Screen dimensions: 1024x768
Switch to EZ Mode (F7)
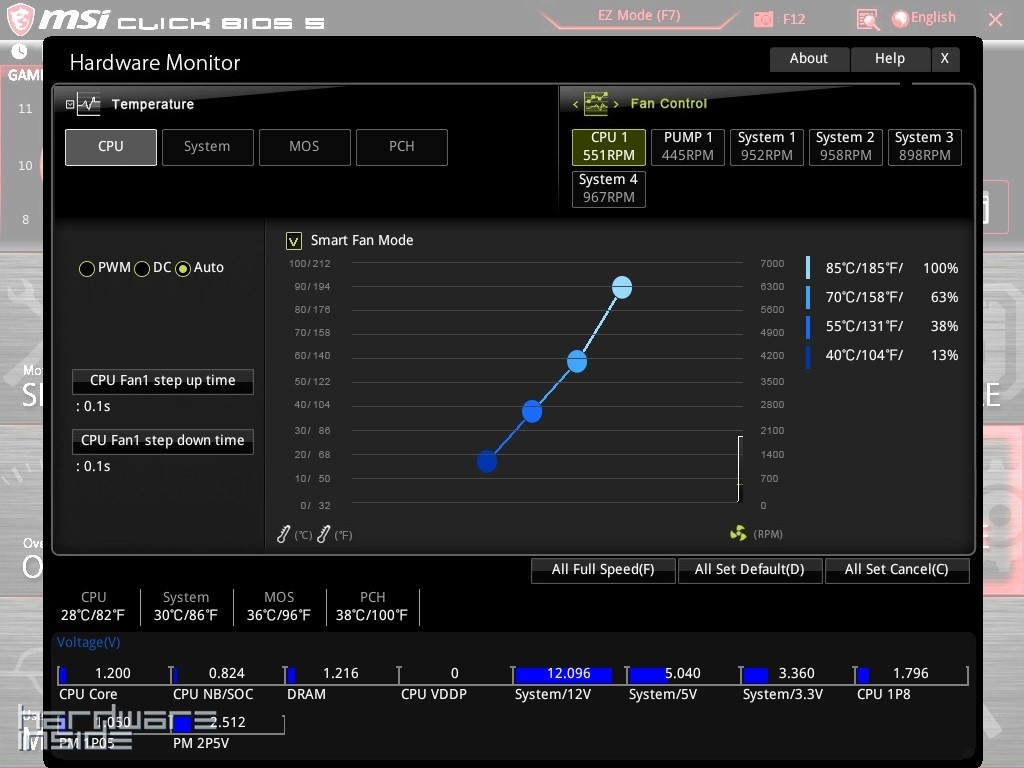click(639, 16)
